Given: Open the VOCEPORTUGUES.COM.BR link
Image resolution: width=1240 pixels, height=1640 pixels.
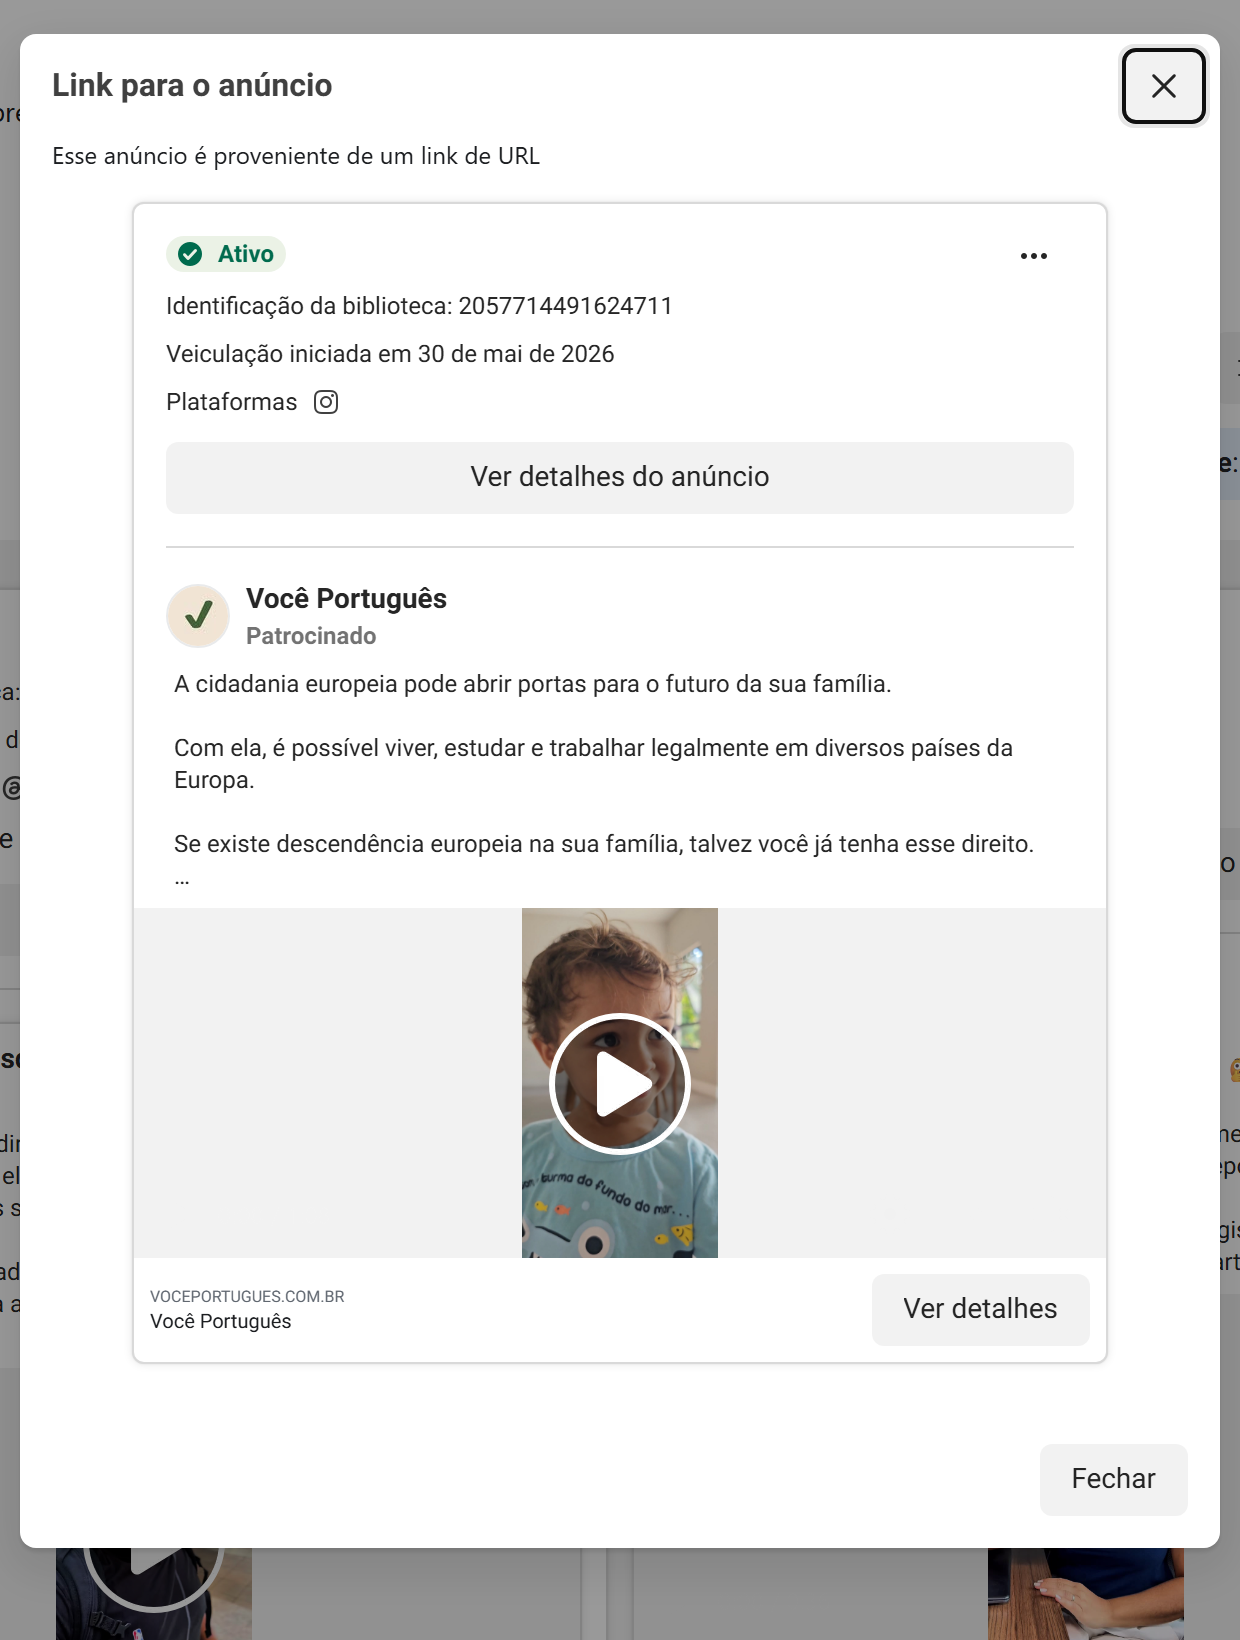Looking at the screenshot, I should coord(247,1296).
